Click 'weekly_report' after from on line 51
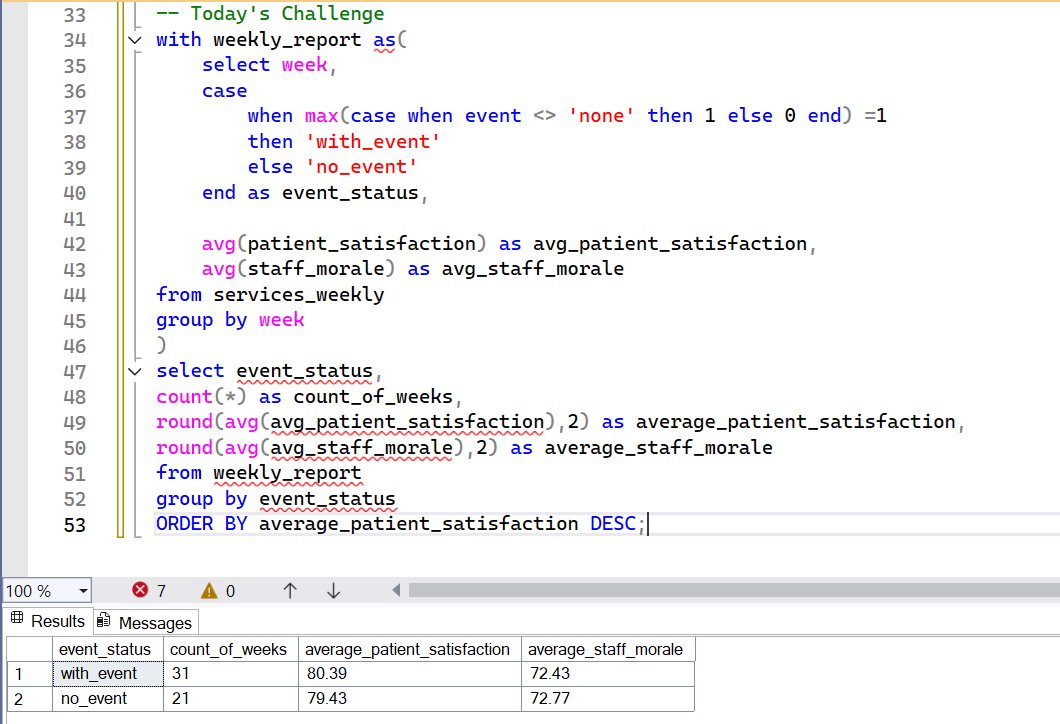The image size is (1060, 724). coord(287,473)
